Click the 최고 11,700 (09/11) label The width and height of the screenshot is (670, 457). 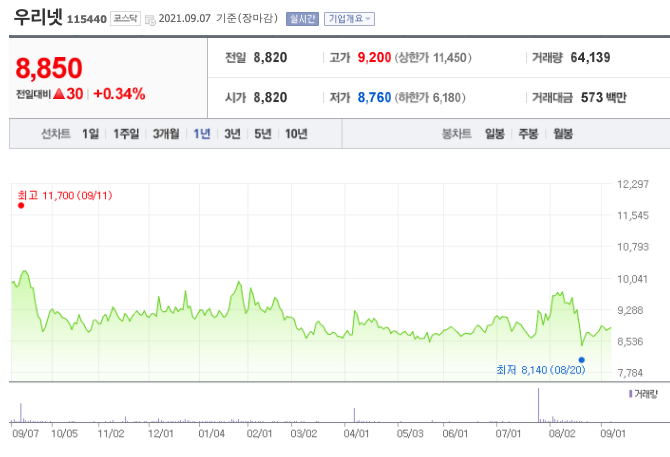click(x=65, y=196)
